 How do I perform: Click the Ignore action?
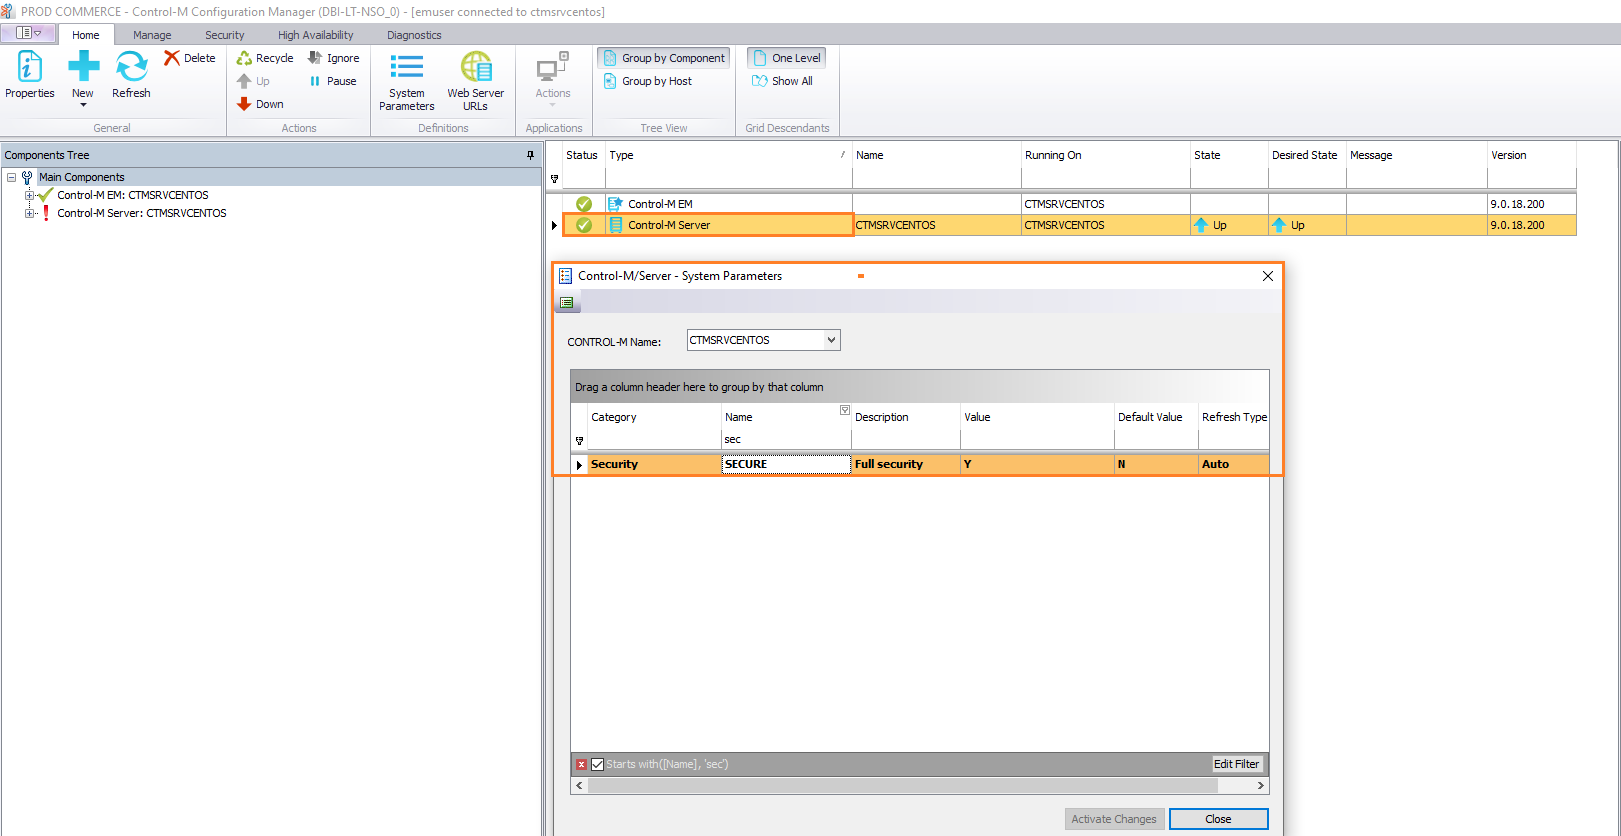(x=334, y=58)
